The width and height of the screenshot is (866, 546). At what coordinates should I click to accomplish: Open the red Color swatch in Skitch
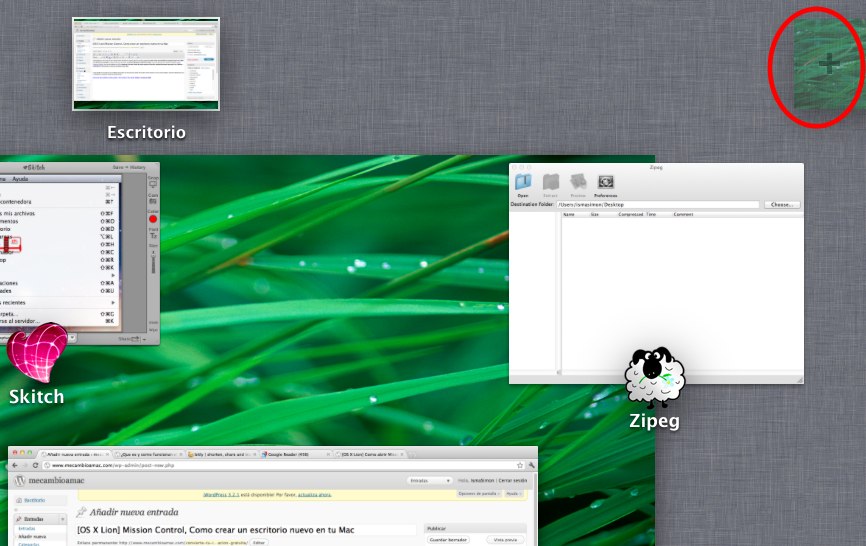(153, 219)
